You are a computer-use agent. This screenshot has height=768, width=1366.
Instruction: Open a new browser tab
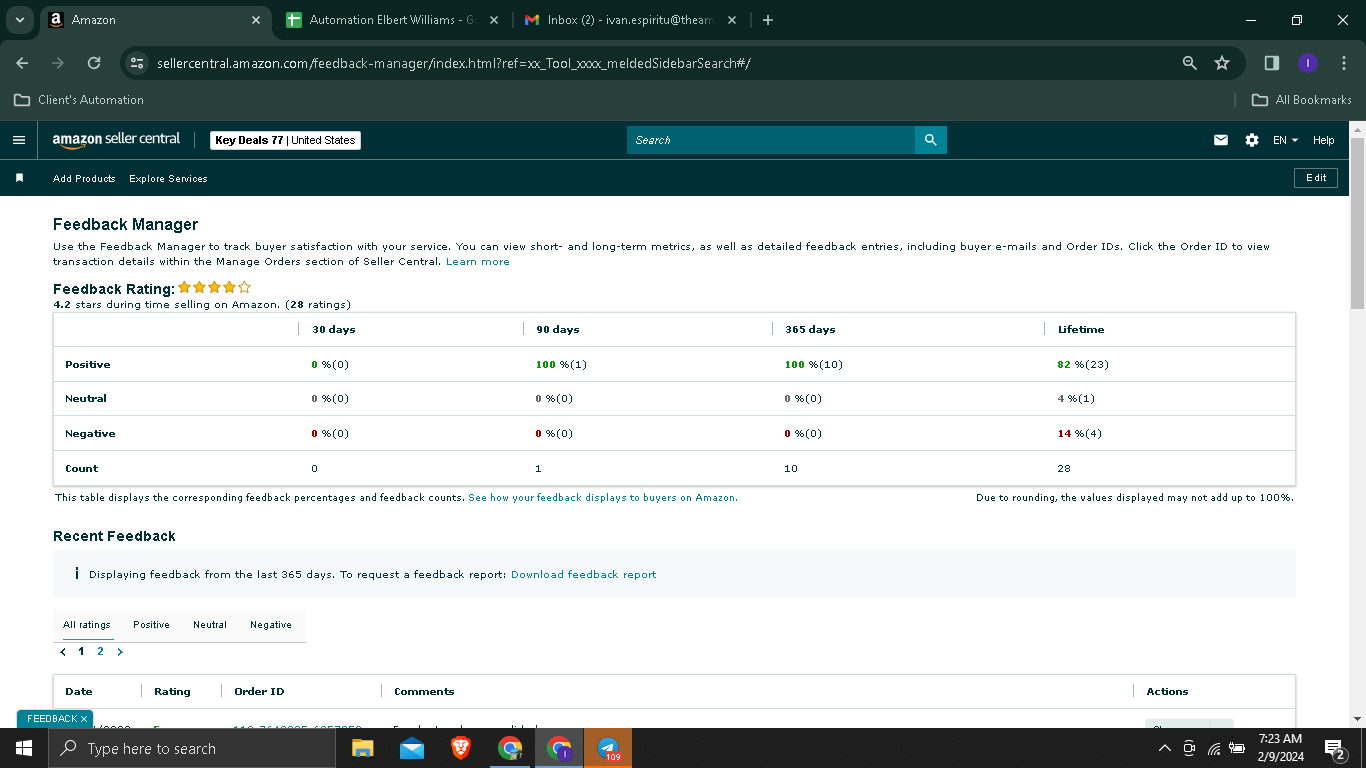768,20
